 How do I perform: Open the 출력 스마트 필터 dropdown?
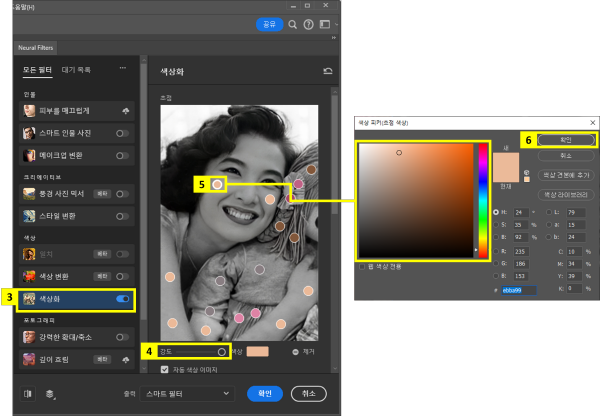point(187,394)
